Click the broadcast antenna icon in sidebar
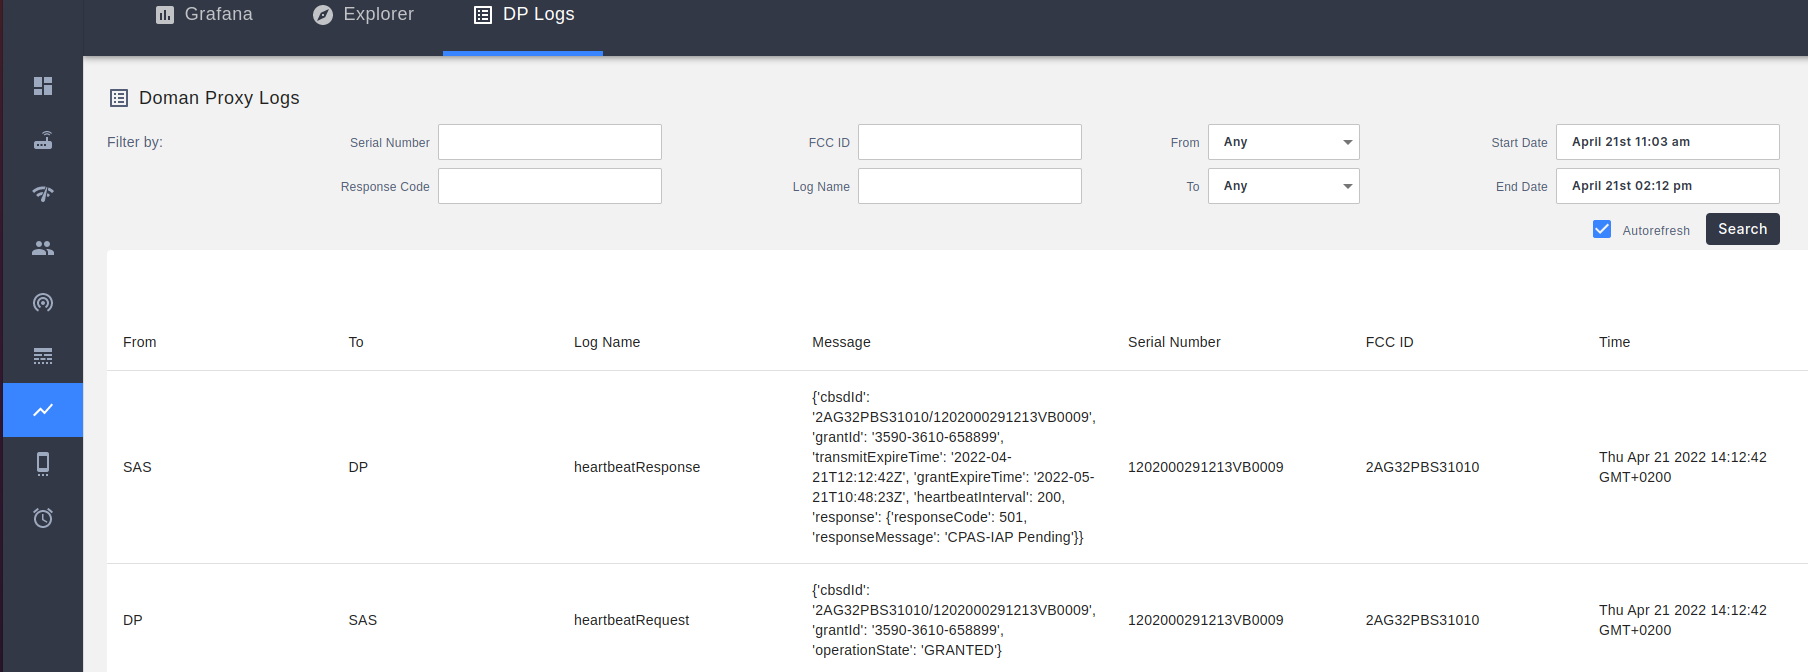Viewport: 1808px width, 672px height. point(42,302)
